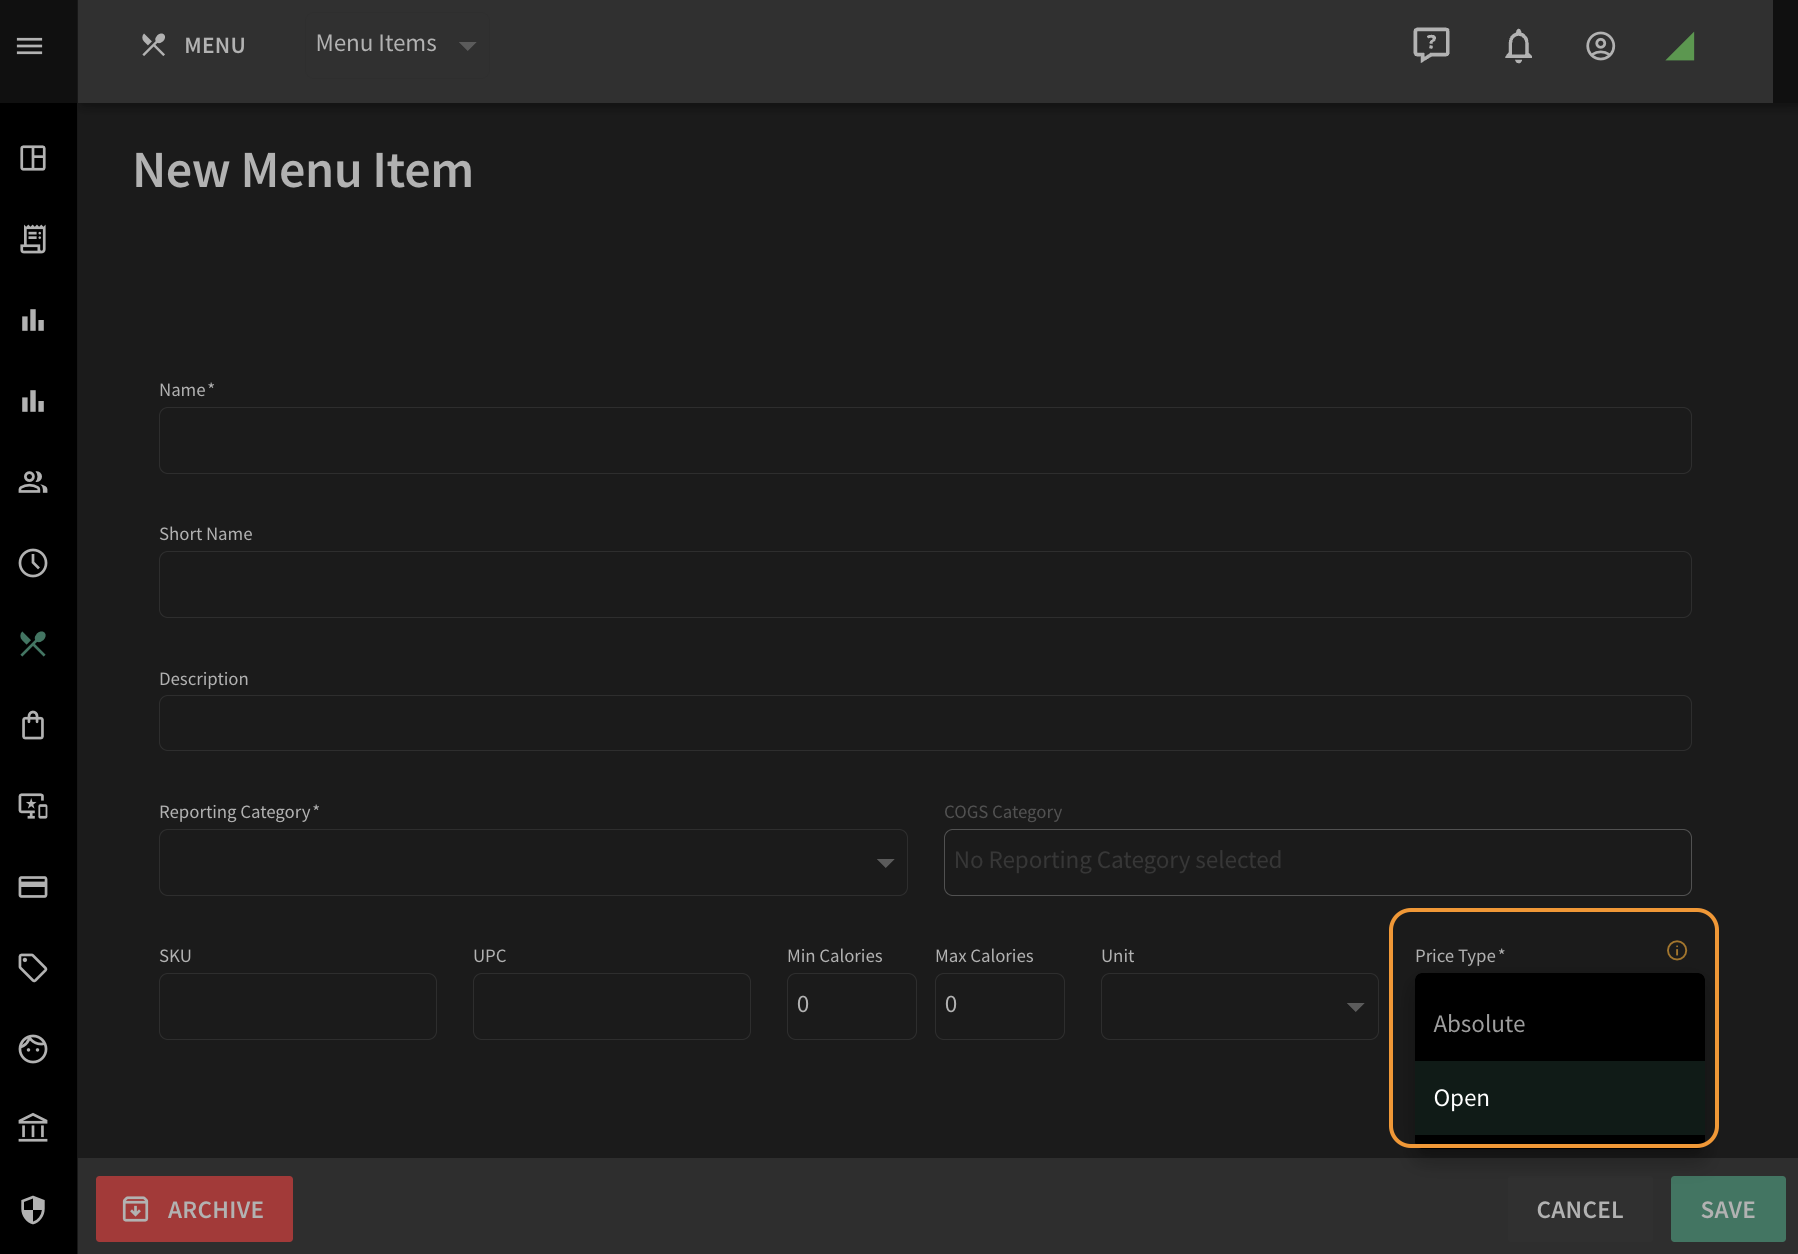
Task: Open the price tag sidebar icon
Action: [33, 968]
